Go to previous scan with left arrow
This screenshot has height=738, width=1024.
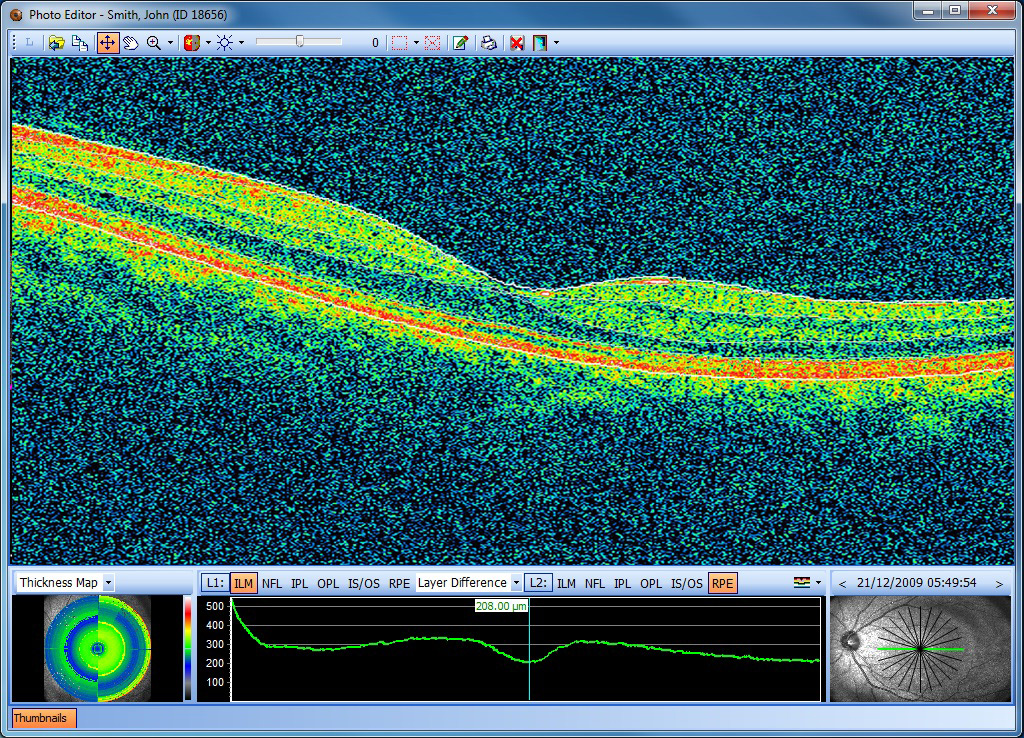[842, 584]
